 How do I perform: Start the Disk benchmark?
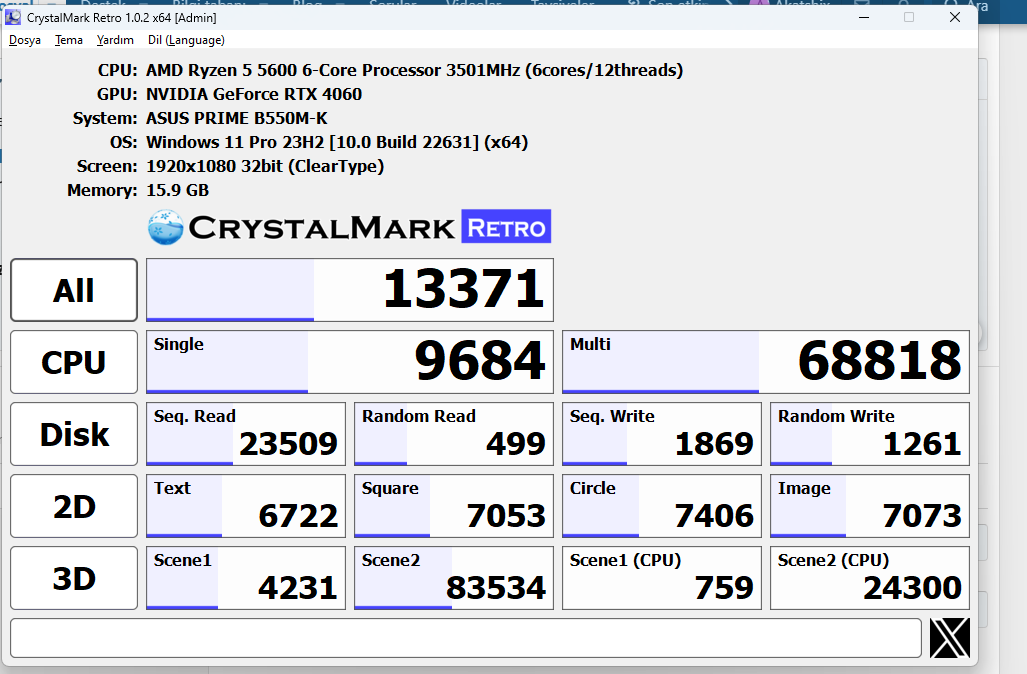coord(74,434)
